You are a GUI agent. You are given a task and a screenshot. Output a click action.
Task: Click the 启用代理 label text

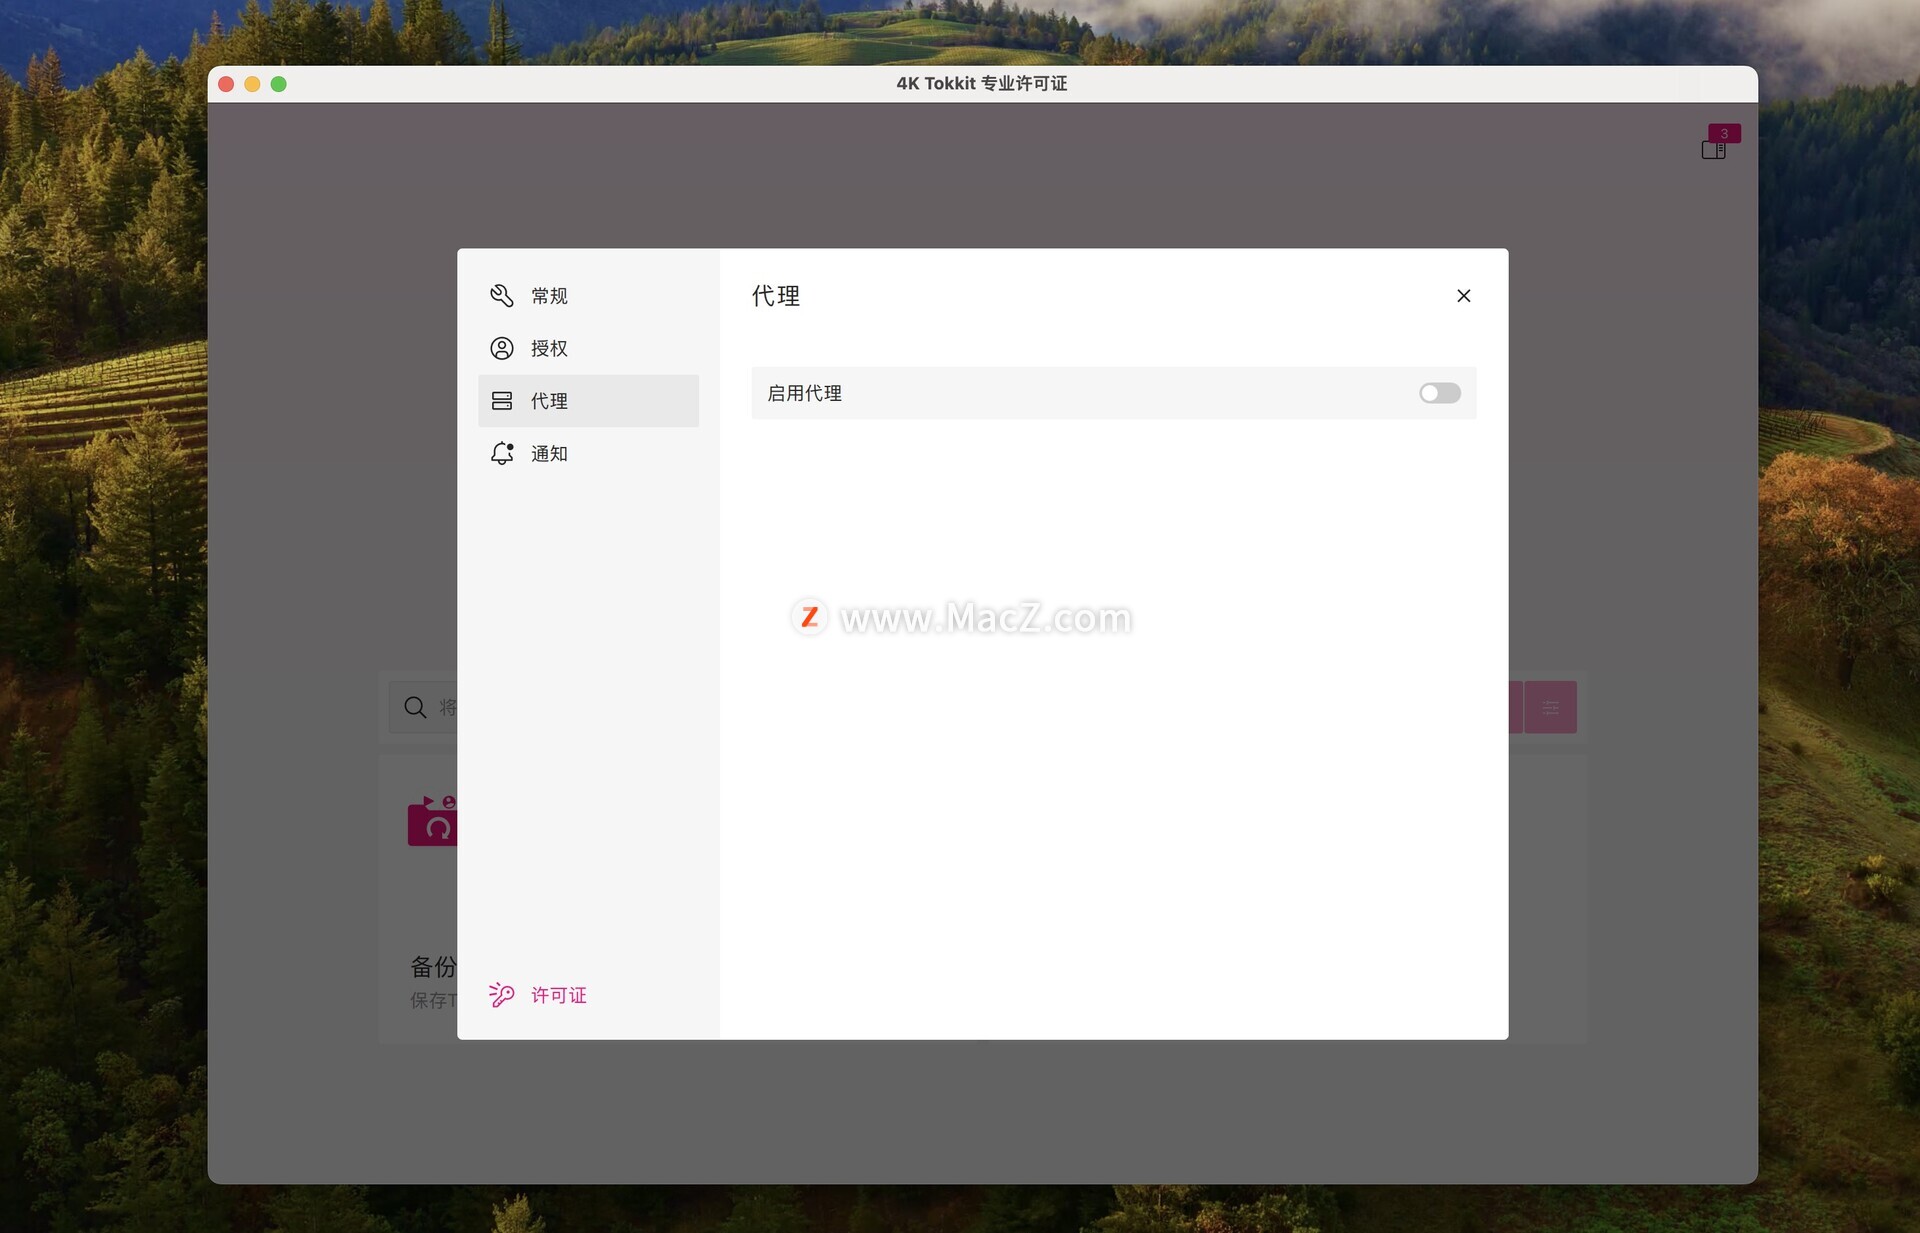[805, 394]
